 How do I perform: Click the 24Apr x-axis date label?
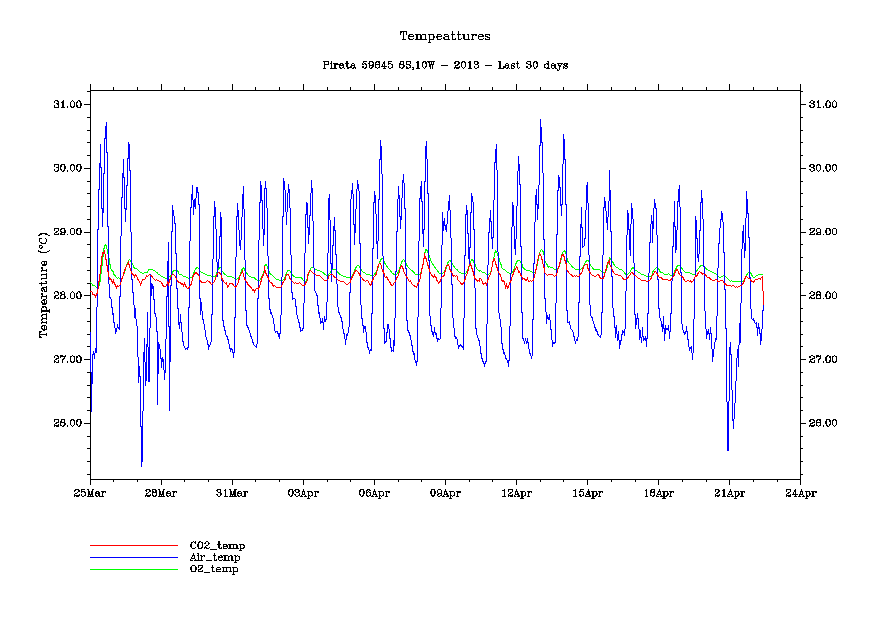pos(800,493)
